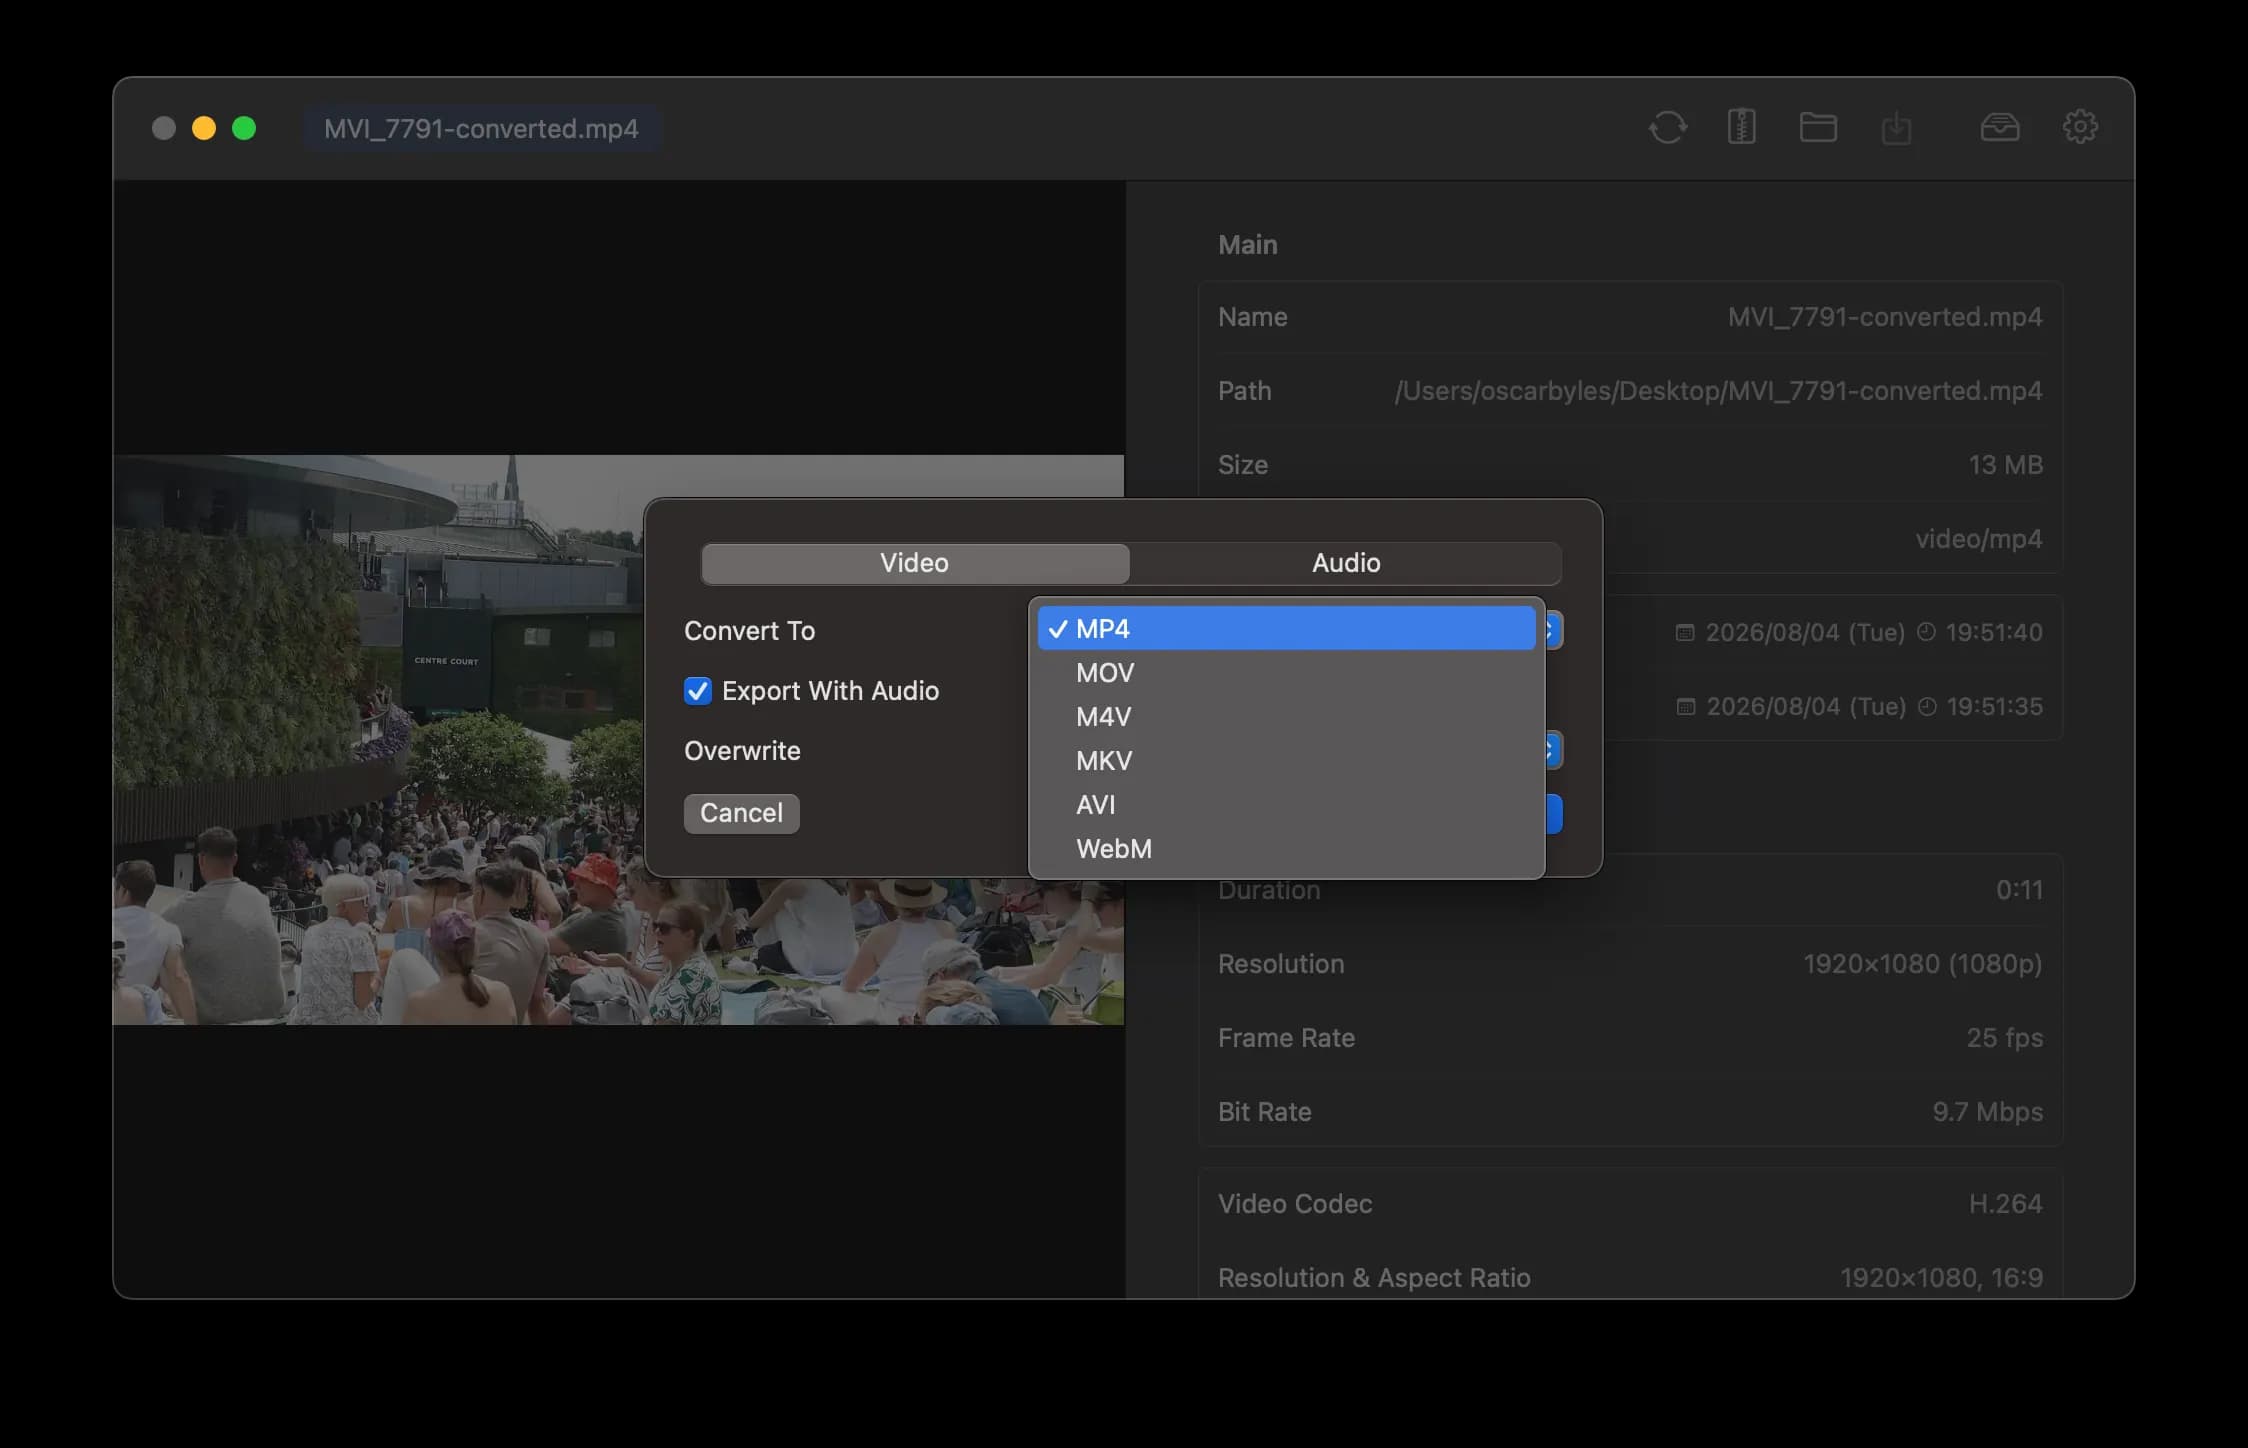This screenshot has height=1448, width=2248.
Task: Click the yellow minimize window button
Action: [204, 128]
